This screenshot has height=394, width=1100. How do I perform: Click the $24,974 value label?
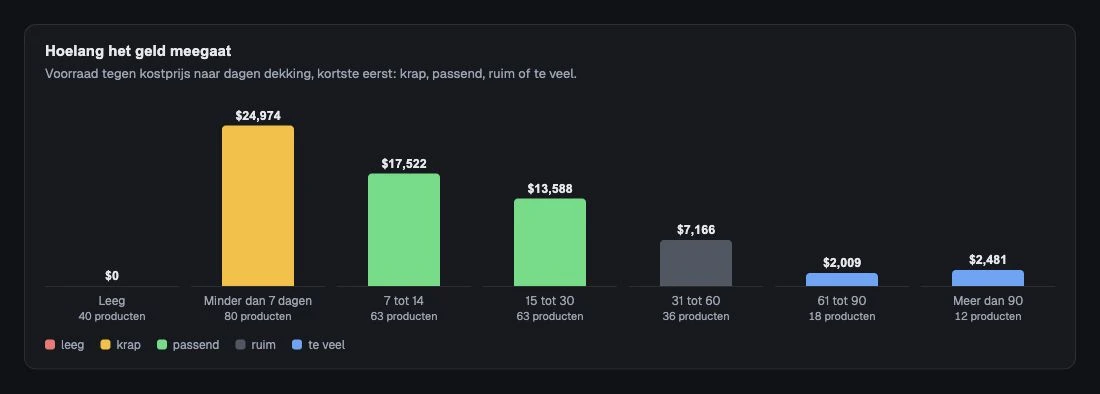click(258, 116)
